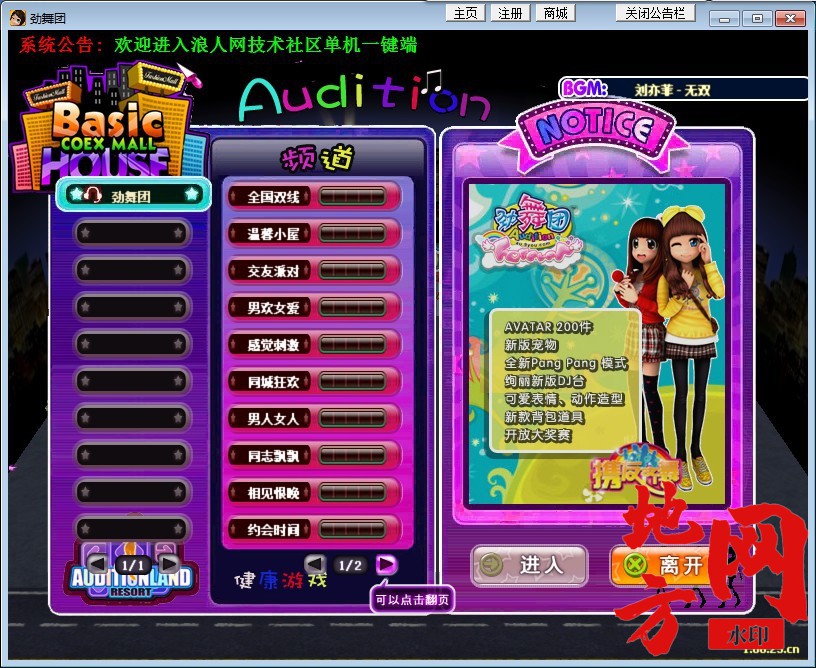Select the 劲舞团 server entry
Viewport: 816px width, 668px height.
click(133, 195)
